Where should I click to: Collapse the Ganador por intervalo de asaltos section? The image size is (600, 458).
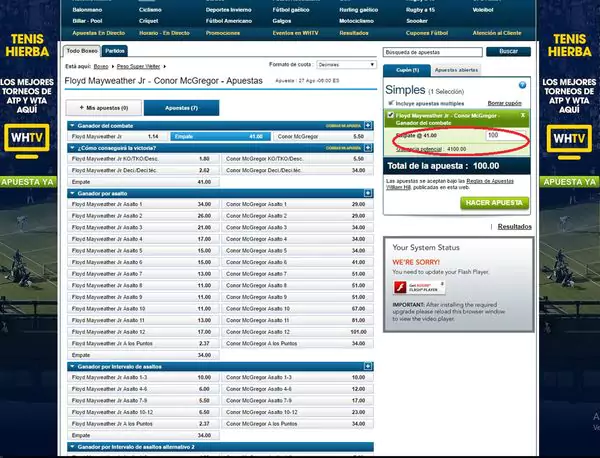coord(72,367)
